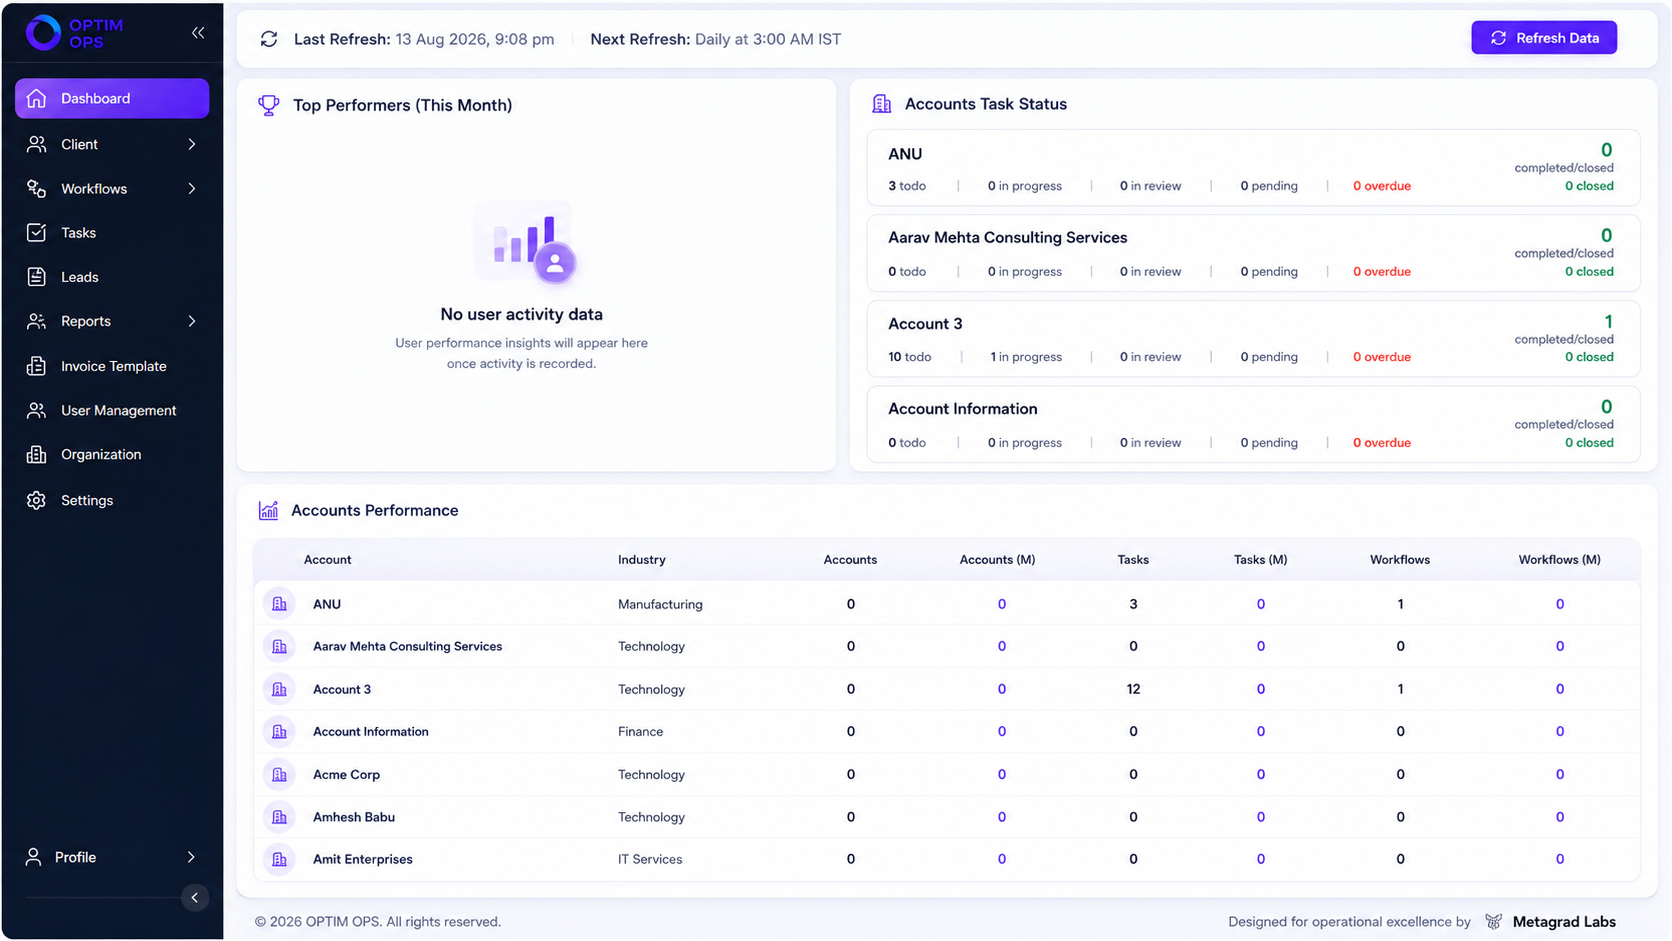1672x941 pixels.
Task: Open User Management page
Action: [112, 410]
